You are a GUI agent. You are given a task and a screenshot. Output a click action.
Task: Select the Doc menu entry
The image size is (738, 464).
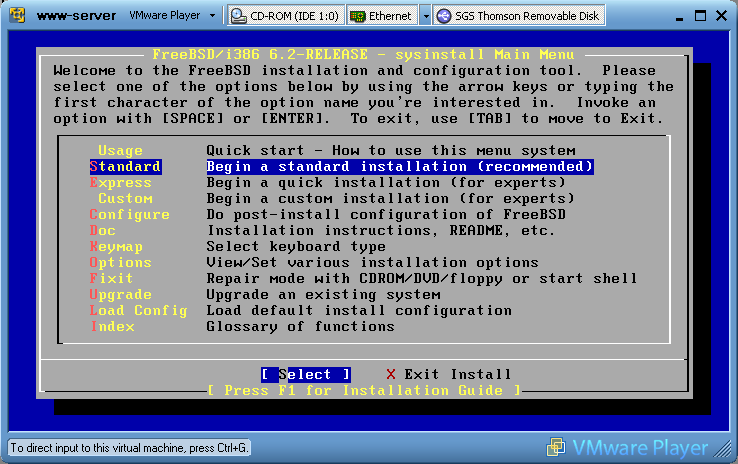103,231
